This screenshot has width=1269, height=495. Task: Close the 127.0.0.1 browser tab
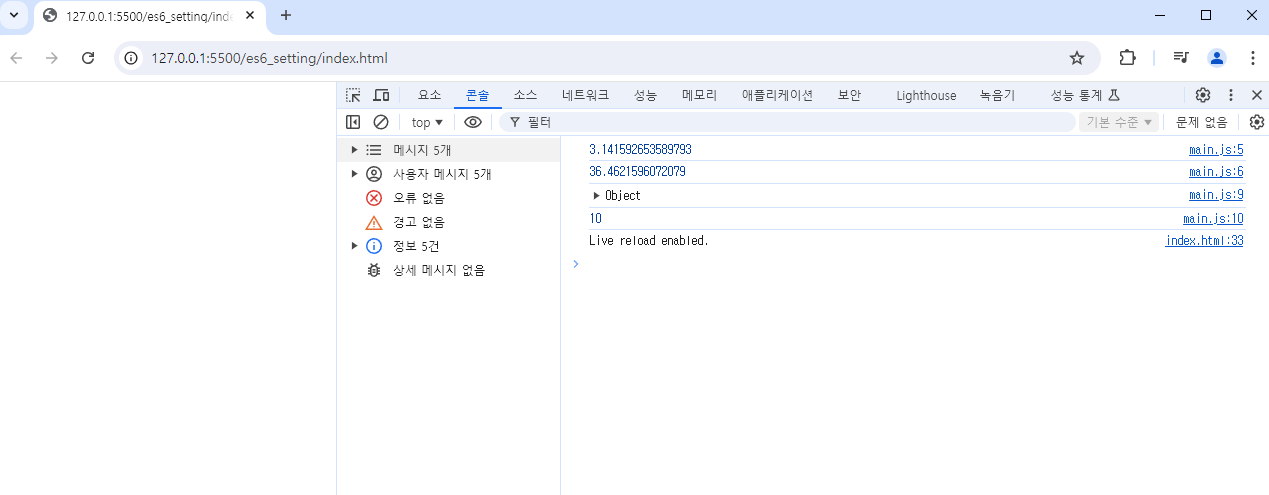[250, 16]
